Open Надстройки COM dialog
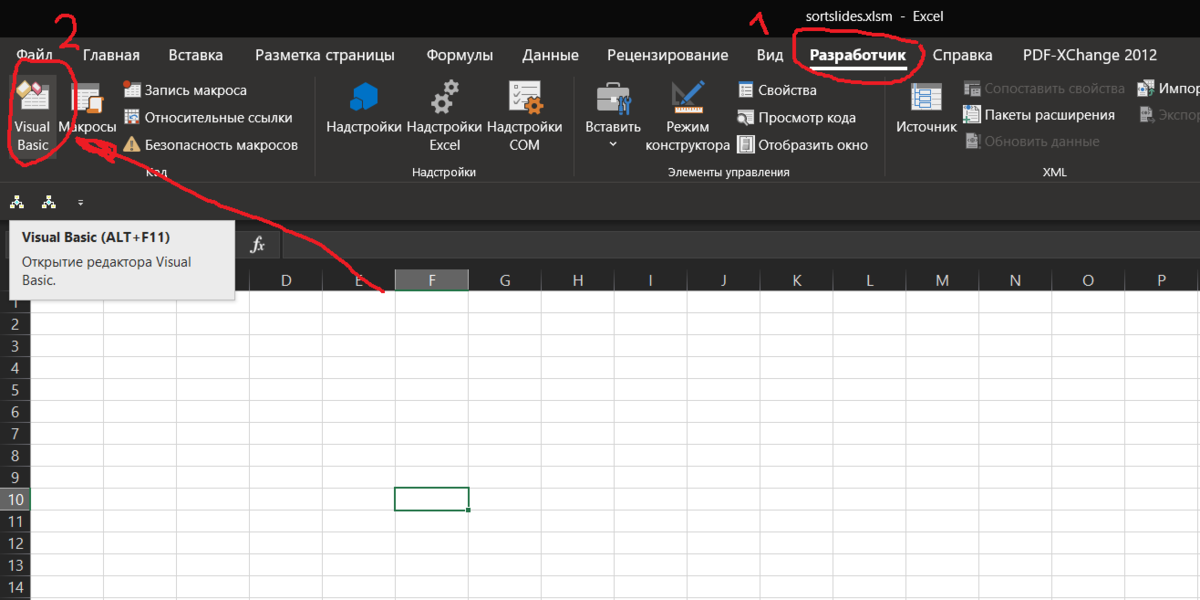The height and width of the screenshot is (600, 1200). [525, 116]
